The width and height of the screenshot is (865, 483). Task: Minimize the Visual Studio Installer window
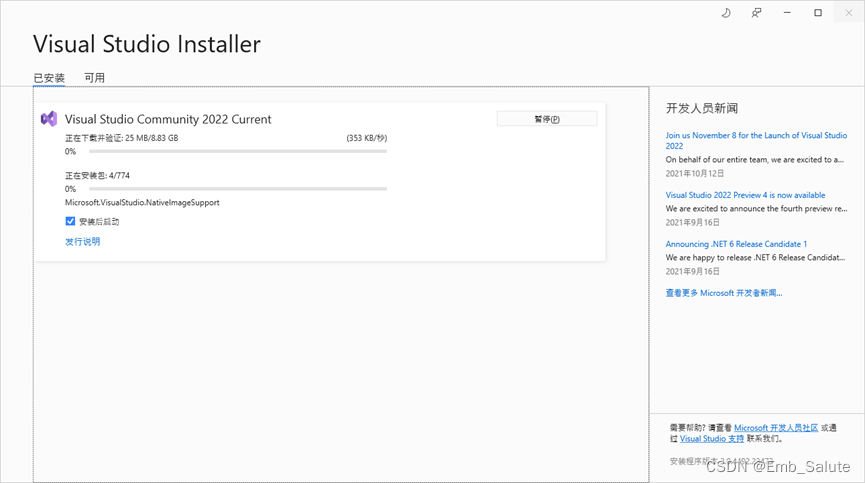point(787,13)
